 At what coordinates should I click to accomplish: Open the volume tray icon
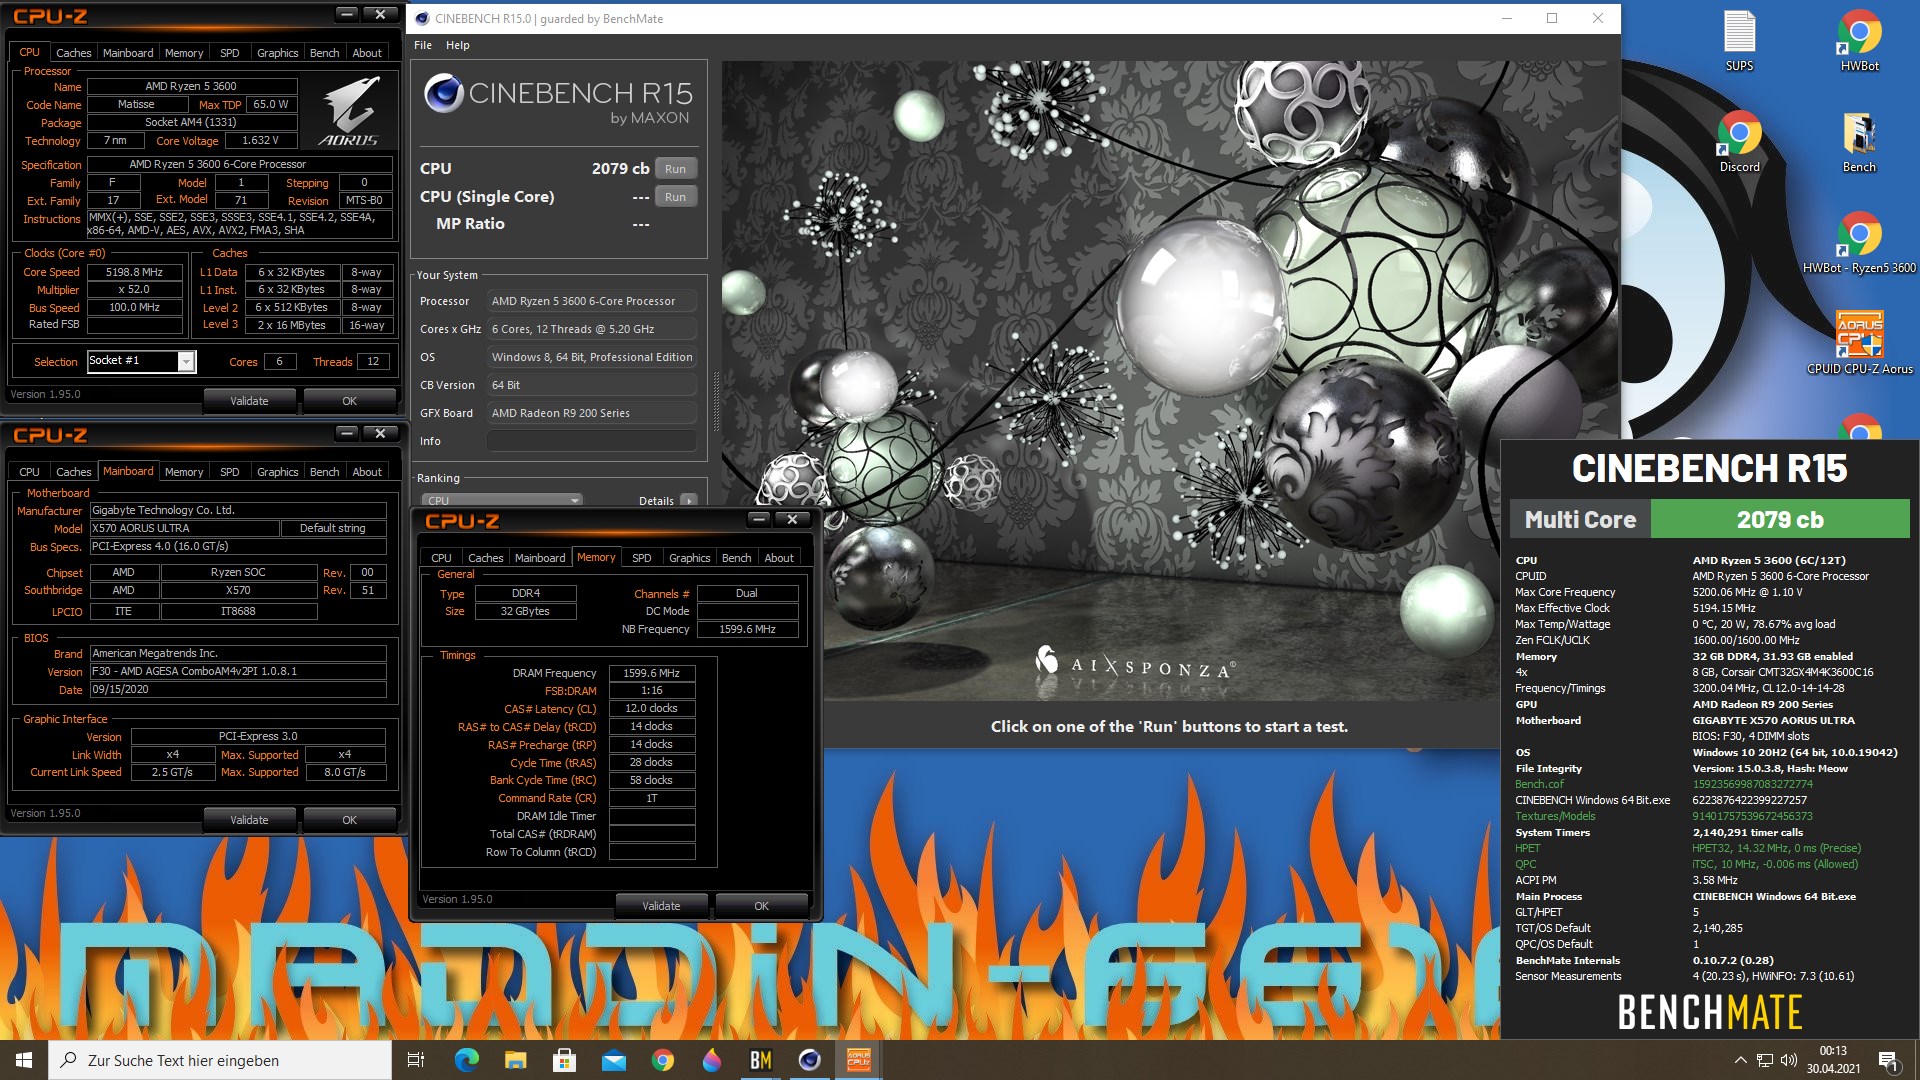pos(1789,1060)
